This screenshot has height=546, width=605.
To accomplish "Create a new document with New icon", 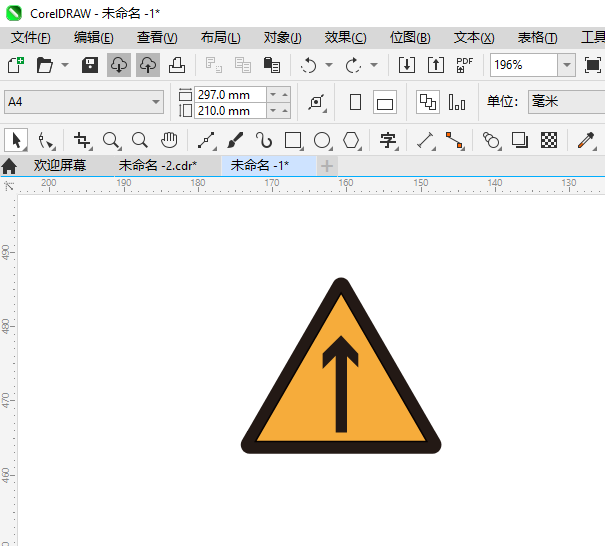I will (16, 65).
